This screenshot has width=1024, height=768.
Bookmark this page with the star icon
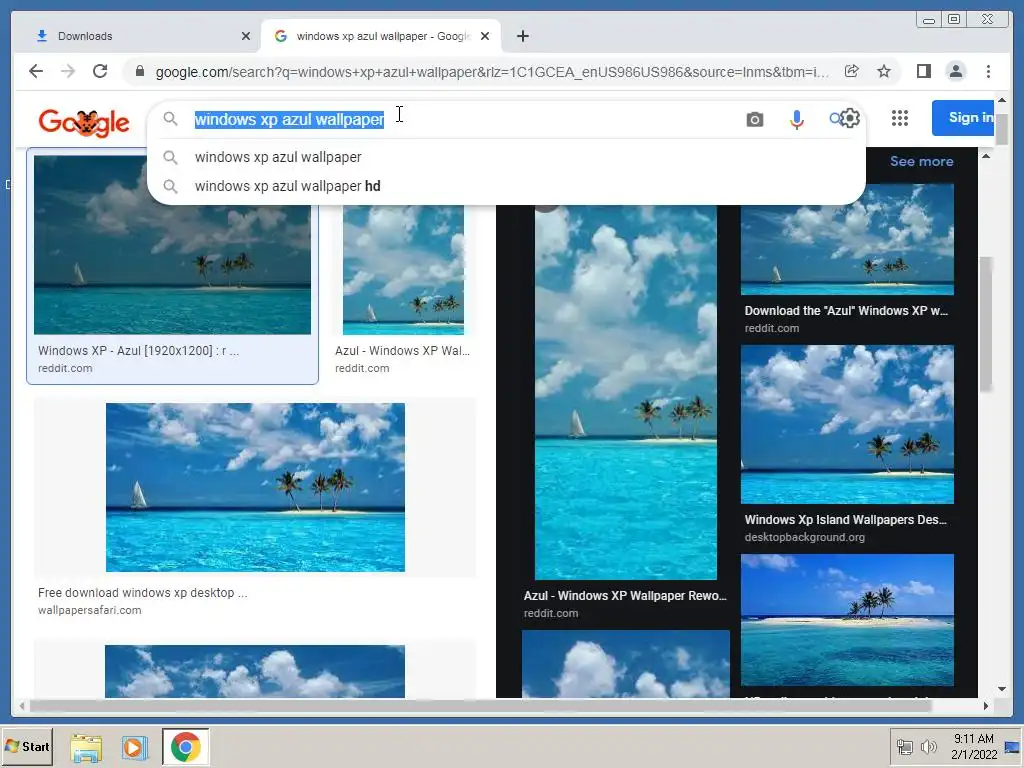tap(884, 71)
